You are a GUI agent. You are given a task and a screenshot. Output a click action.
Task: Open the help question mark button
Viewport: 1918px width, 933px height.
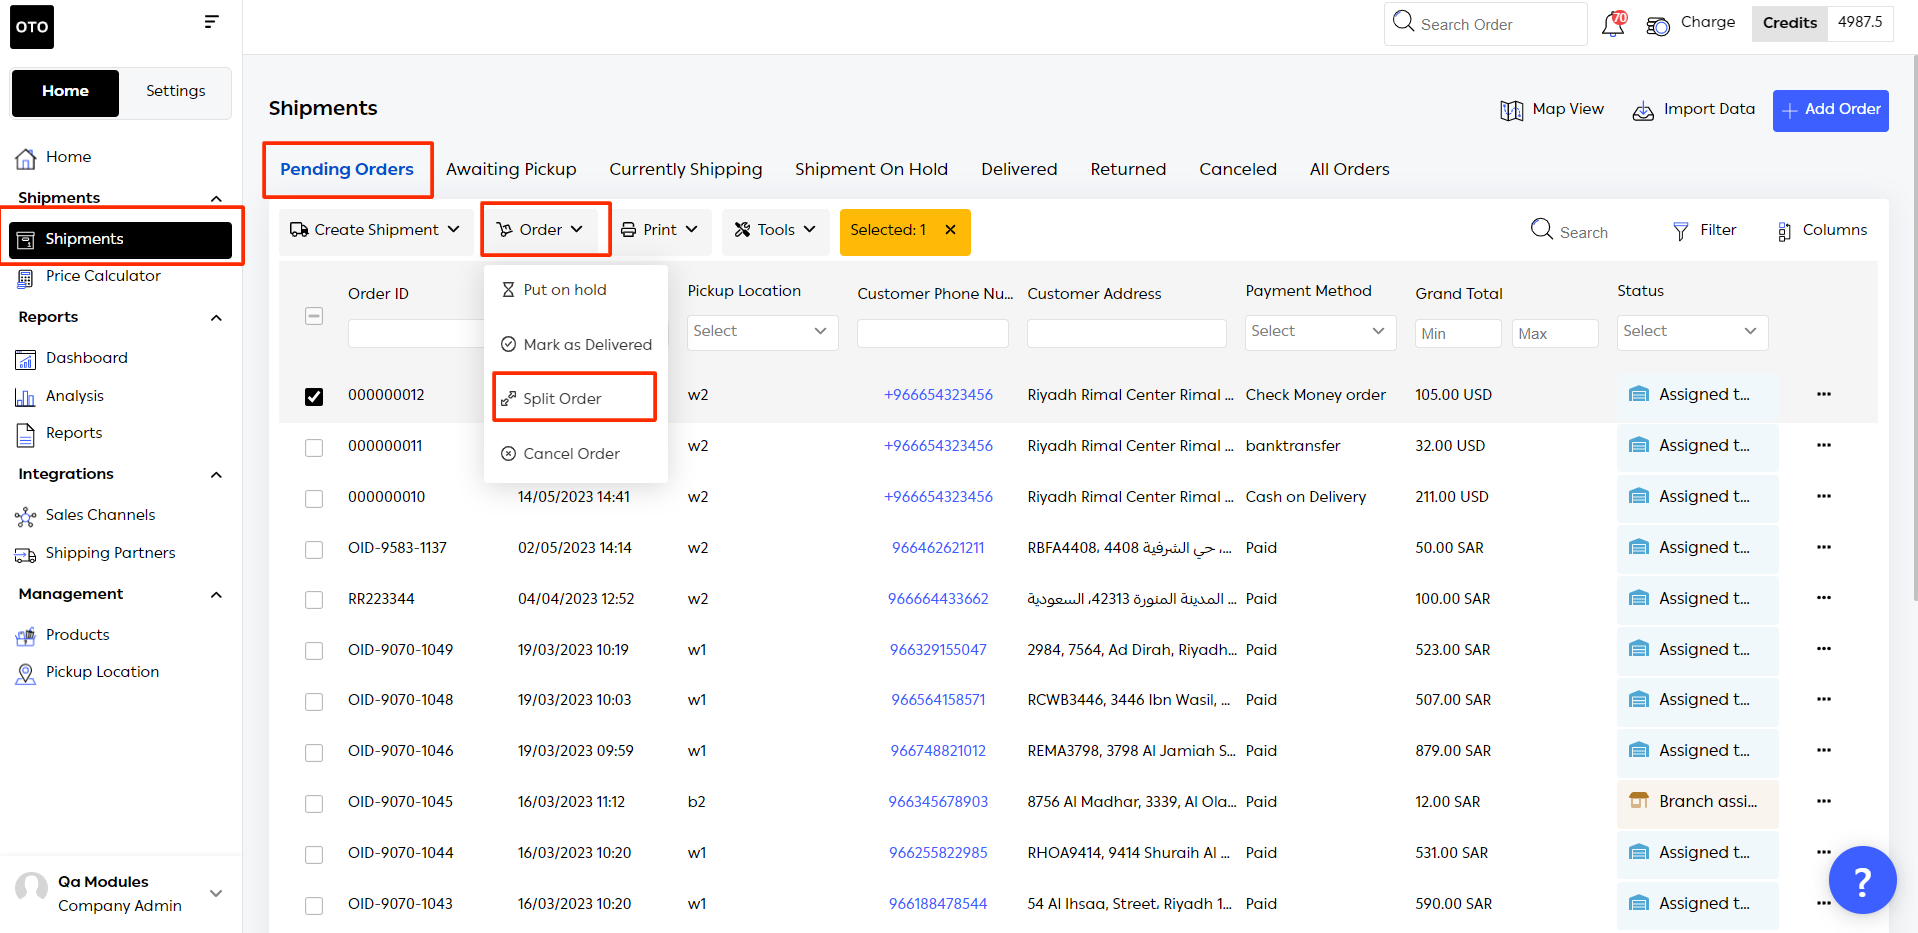point(1862,880)
